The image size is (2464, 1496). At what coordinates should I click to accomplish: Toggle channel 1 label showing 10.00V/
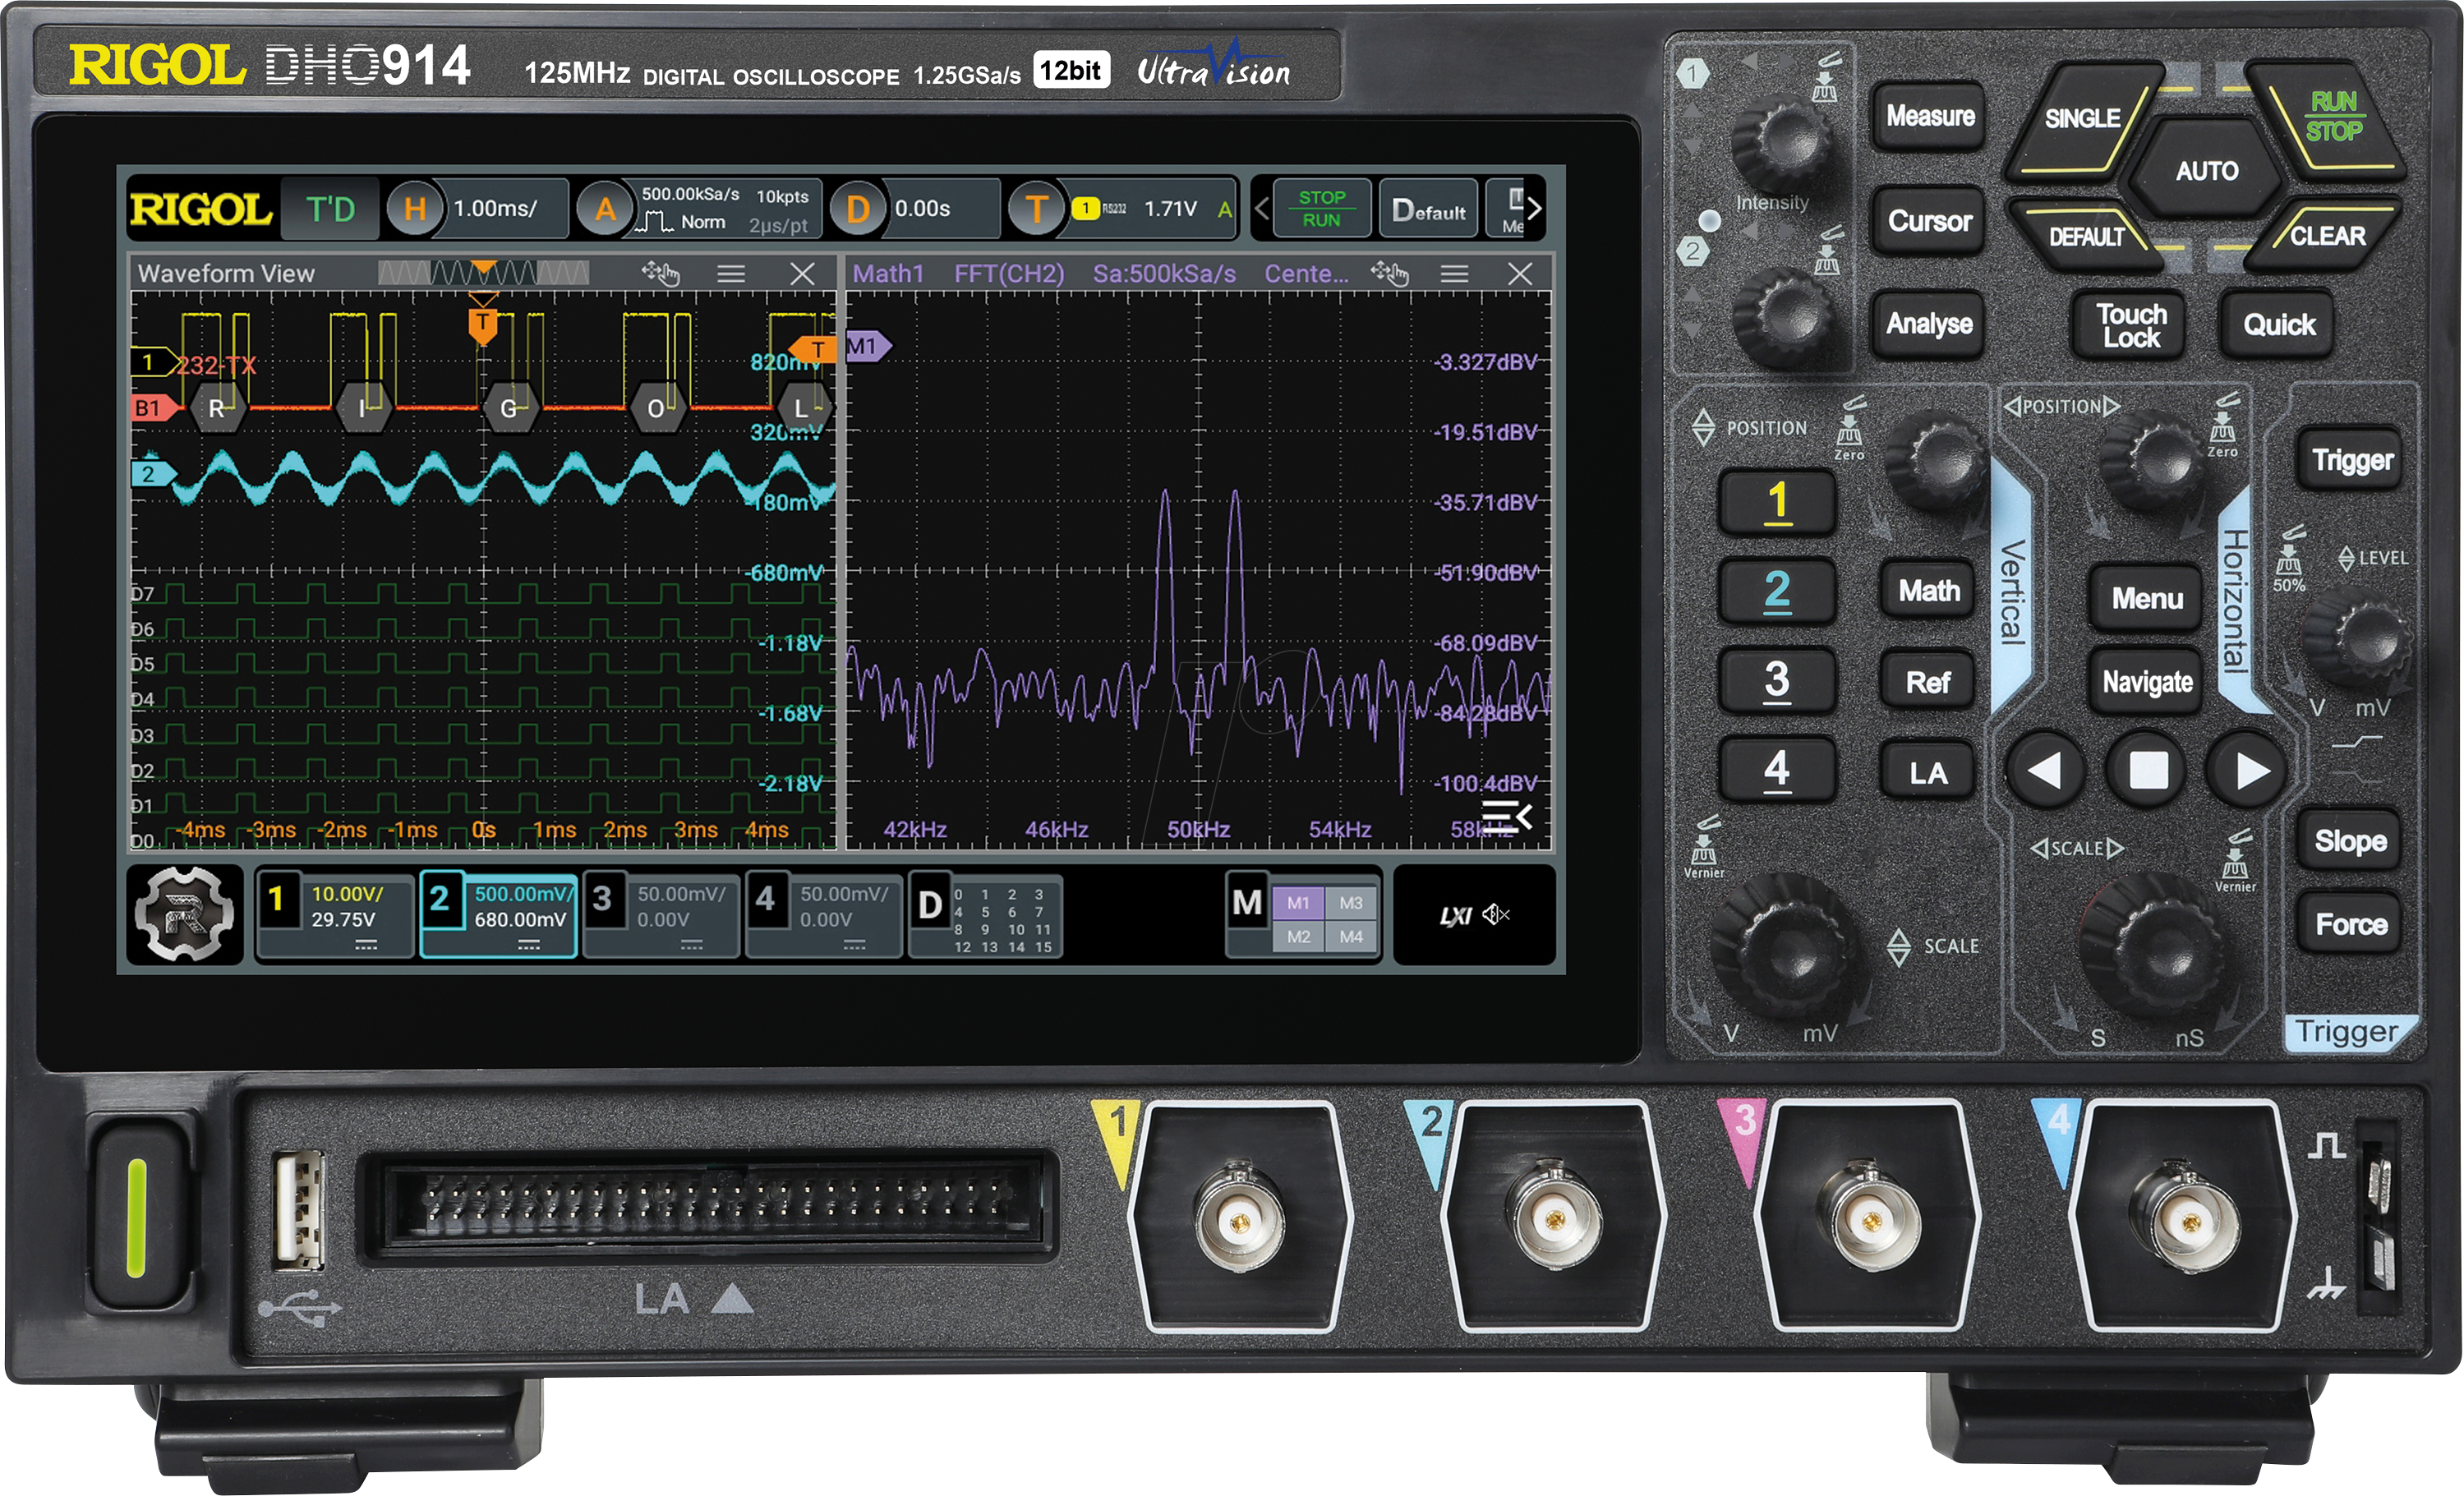pos(336,916)
